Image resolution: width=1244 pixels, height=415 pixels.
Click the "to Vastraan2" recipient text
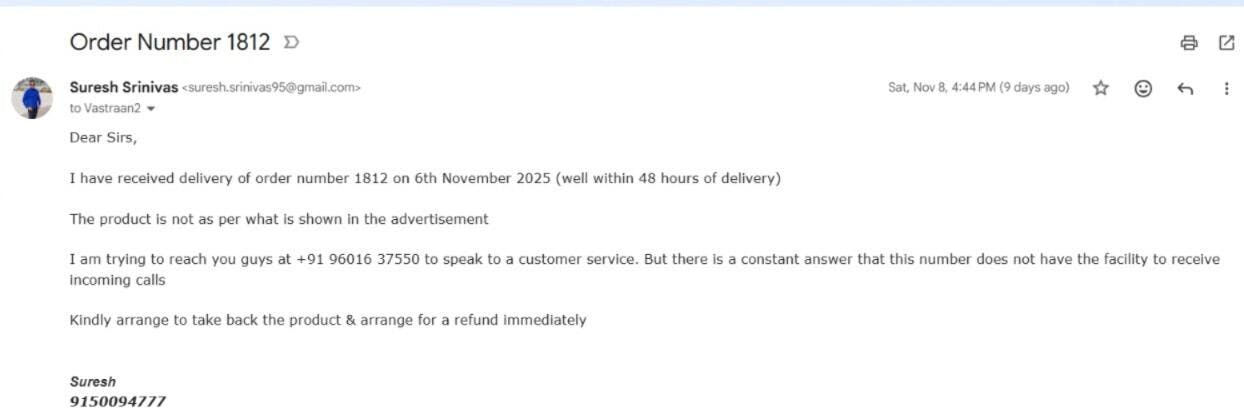(x=105, y=108)
